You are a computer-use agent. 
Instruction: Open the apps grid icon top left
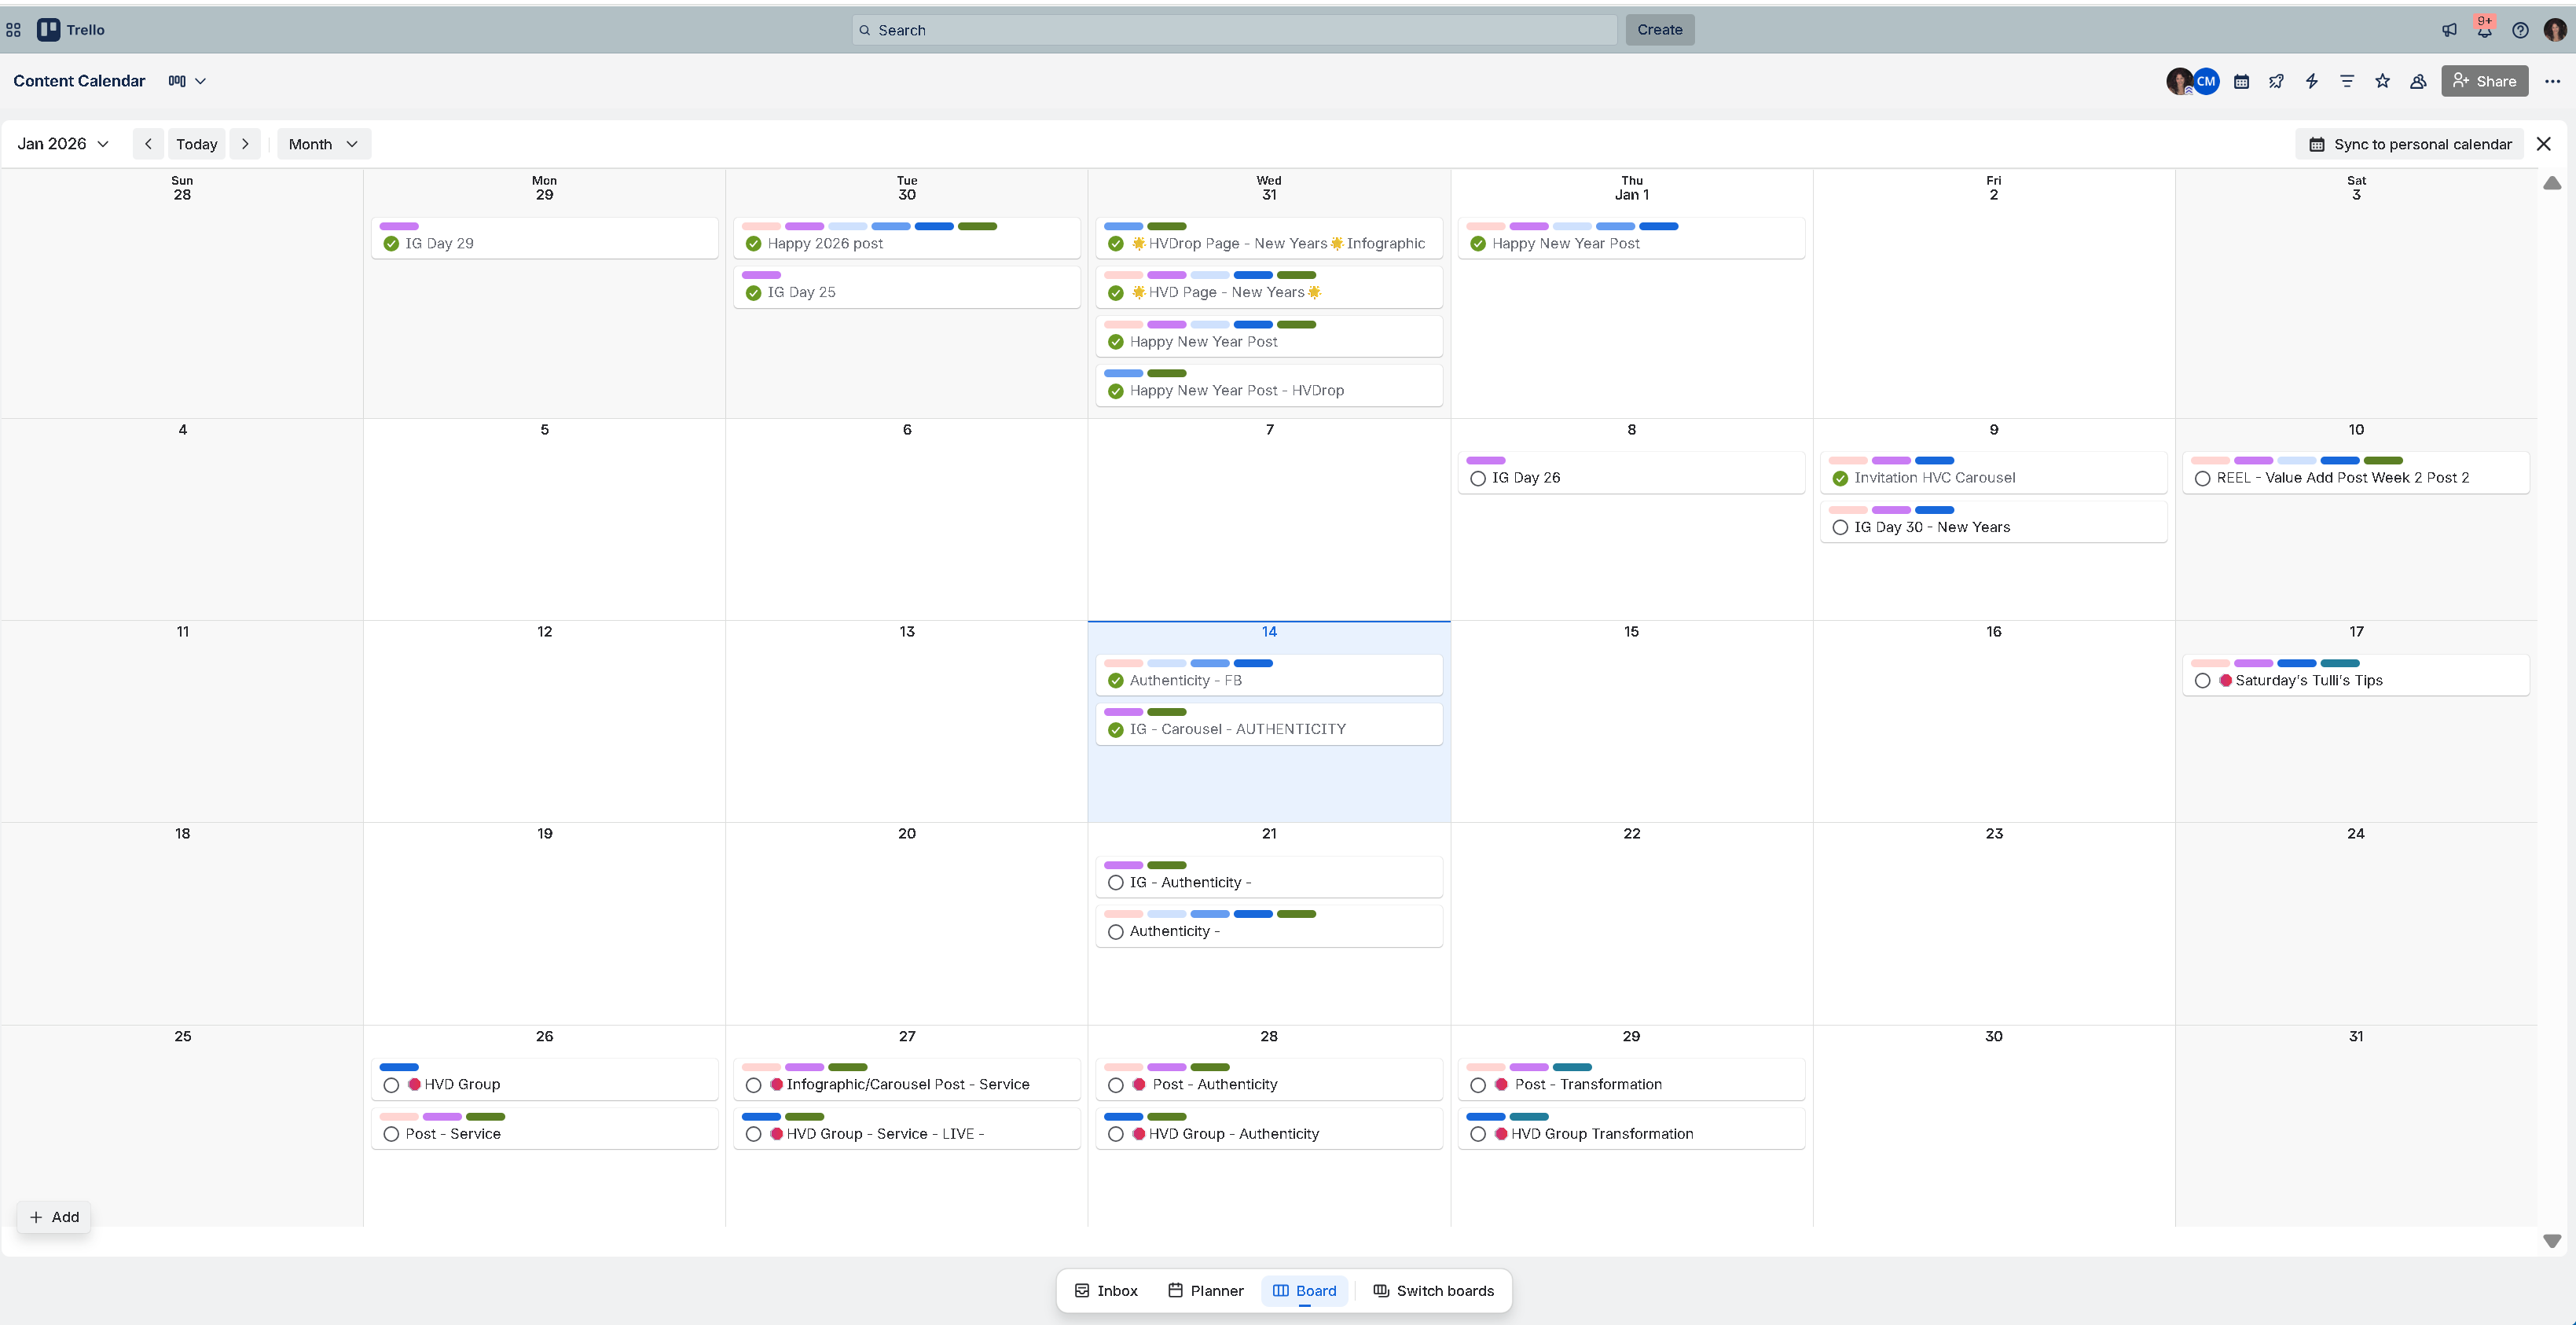tap(13, 30)
